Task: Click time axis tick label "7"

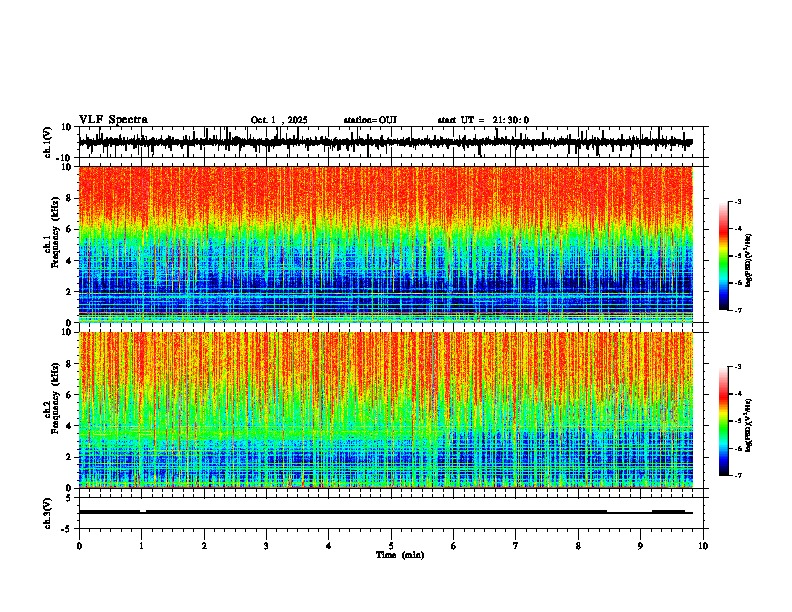Action: [516, 546]
